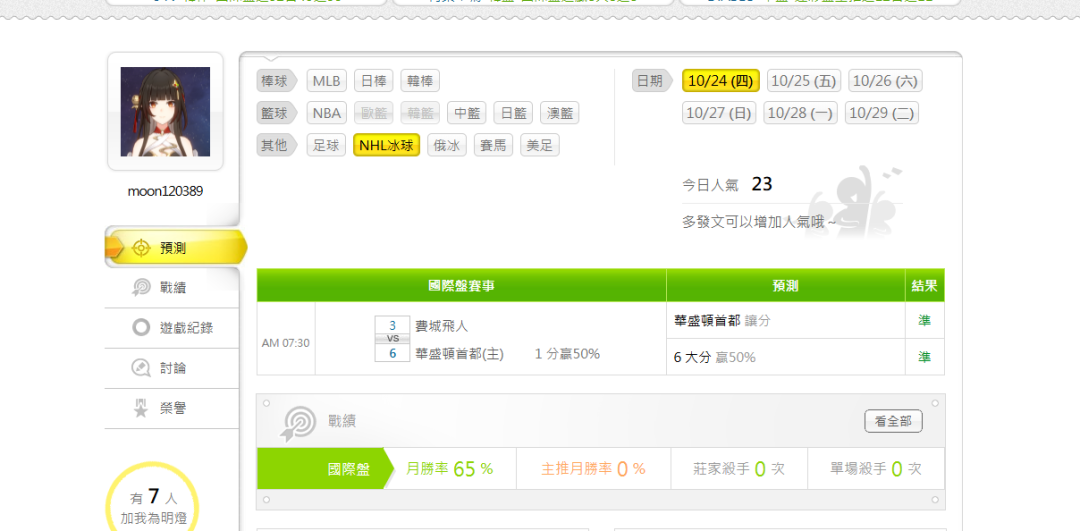Click the target icon beside 預測
Screen dimensions: 1080x531
141,248
